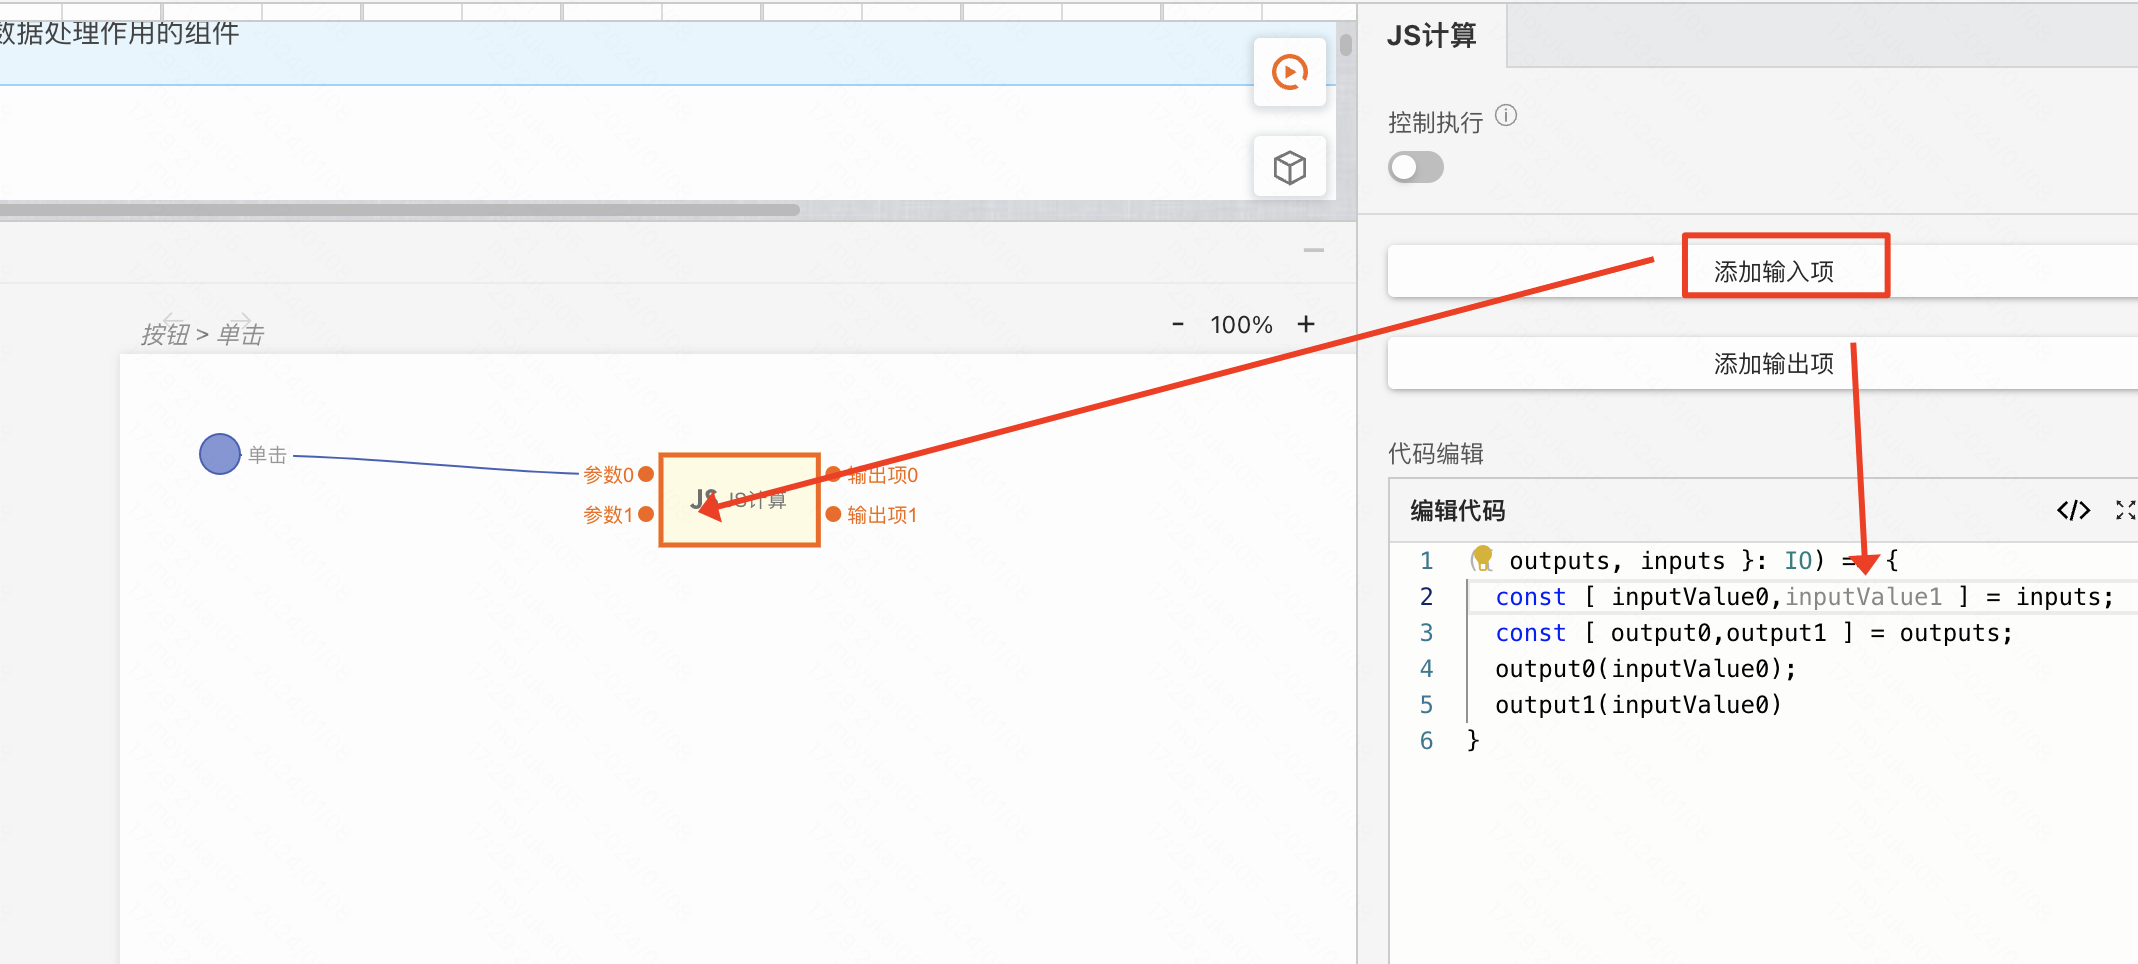Click code line 4 output0(inputValue0);

(1645, 669)
